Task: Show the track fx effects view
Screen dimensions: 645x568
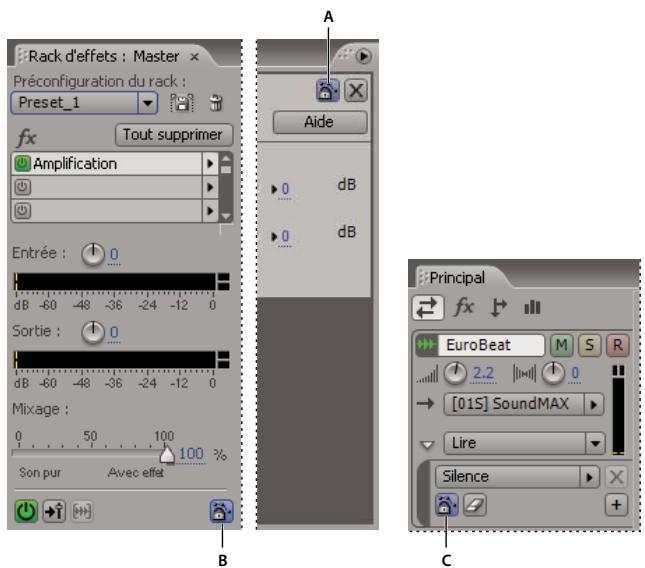Action: [x=464, y=307]
